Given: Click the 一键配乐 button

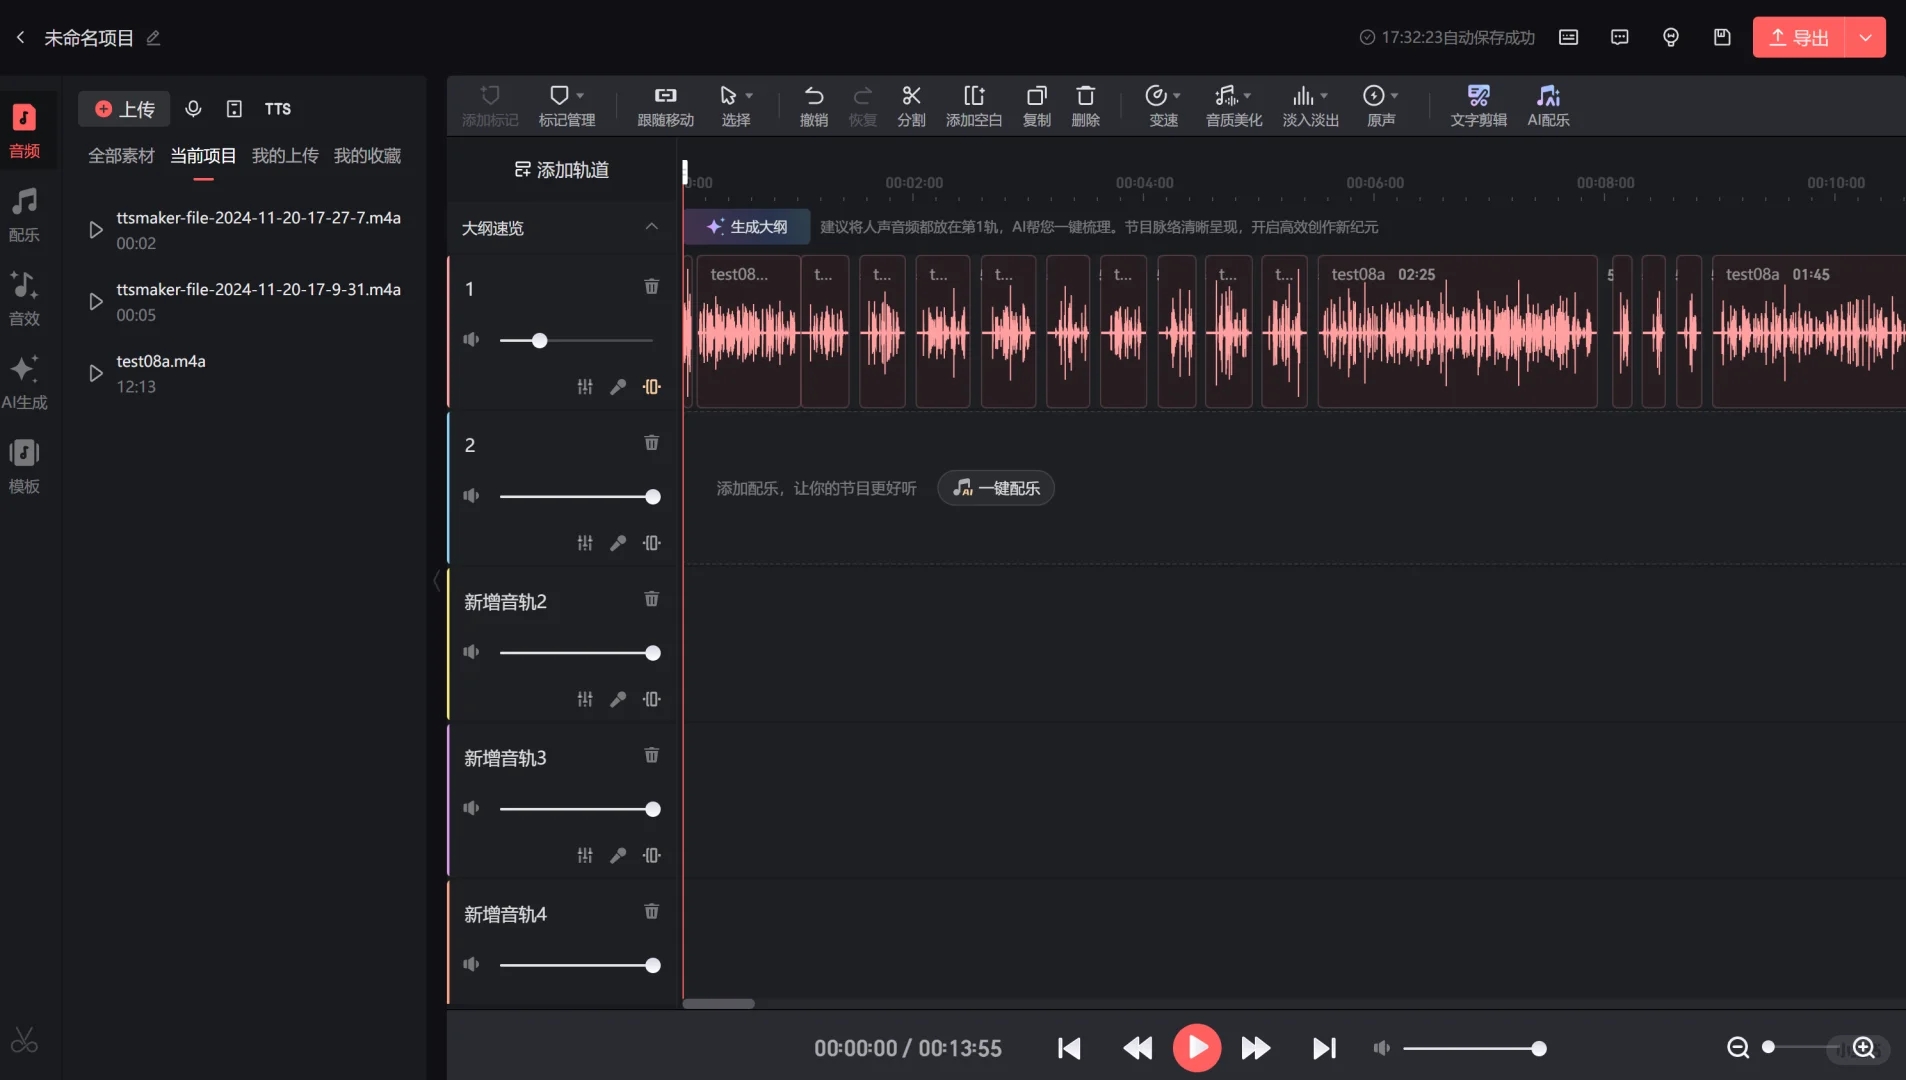Looking at the screenshot, I should click(x=996, y=488).
